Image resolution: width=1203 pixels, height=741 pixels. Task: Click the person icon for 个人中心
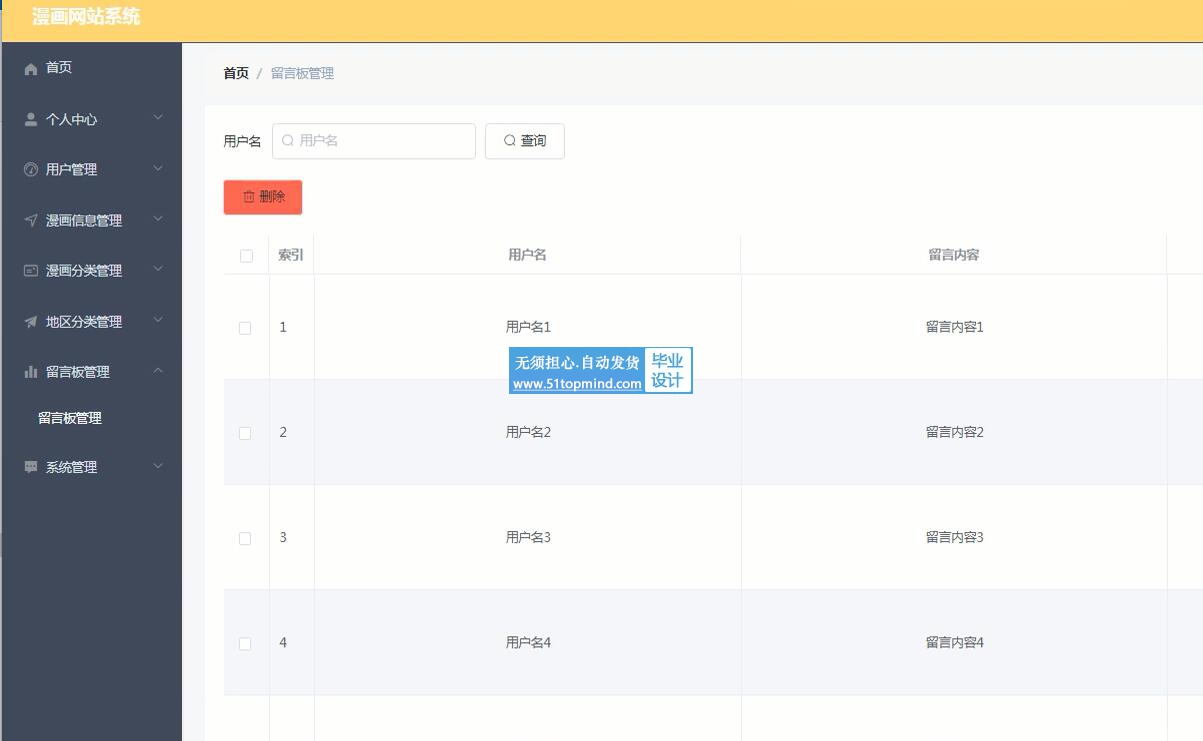30,119
